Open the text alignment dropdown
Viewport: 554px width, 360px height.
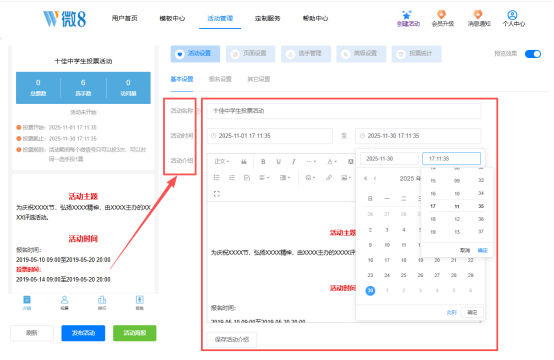[x=264, y=178]
